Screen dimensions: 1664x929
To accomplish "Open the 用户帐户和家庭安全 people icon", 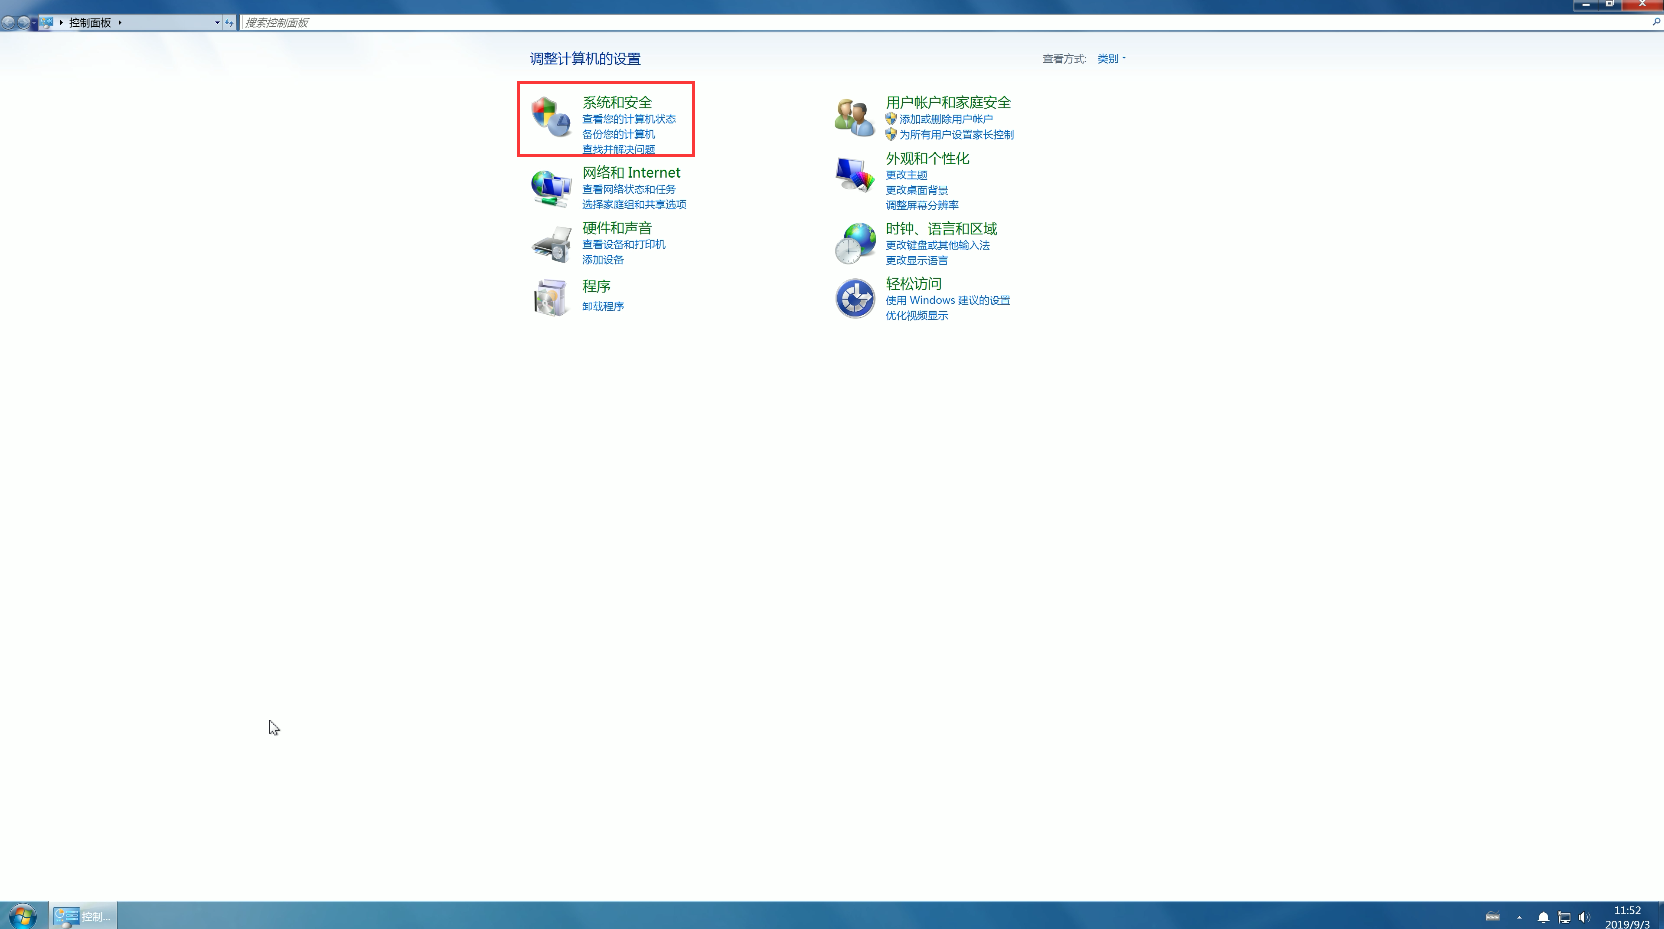I will (855, 117).
